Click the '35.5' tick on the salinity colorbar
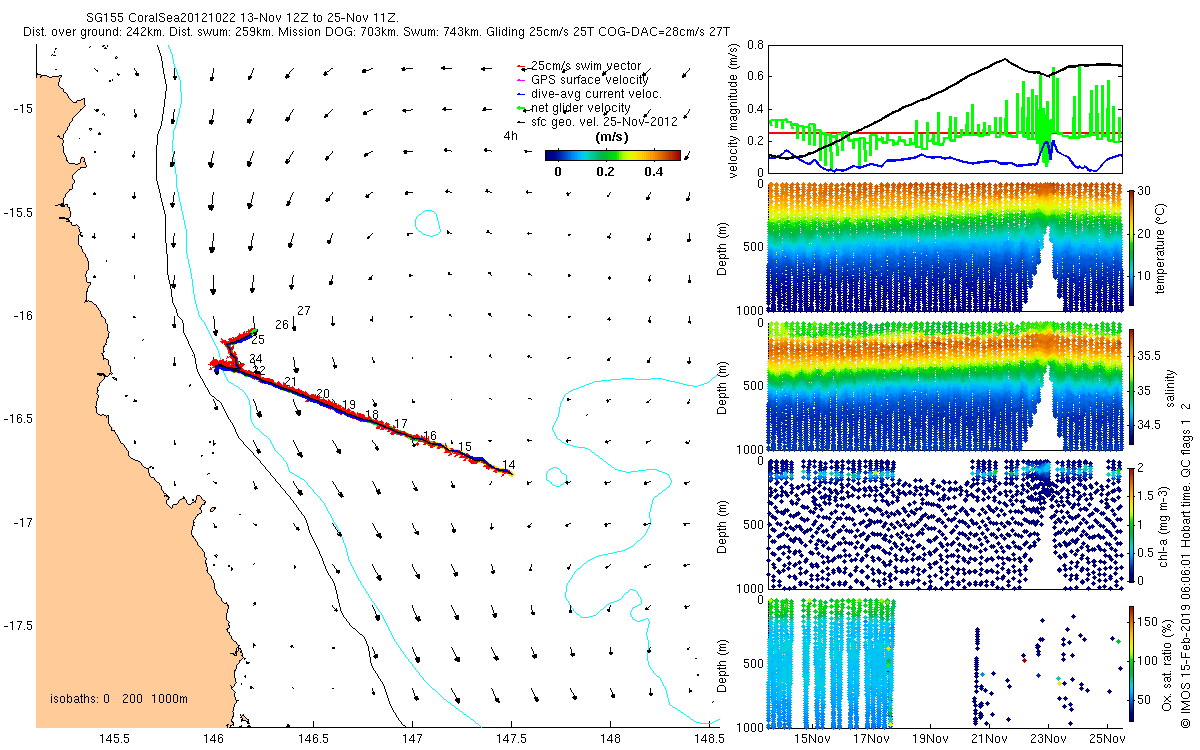Screen dimensions: 1200x750 (1151, 355)
